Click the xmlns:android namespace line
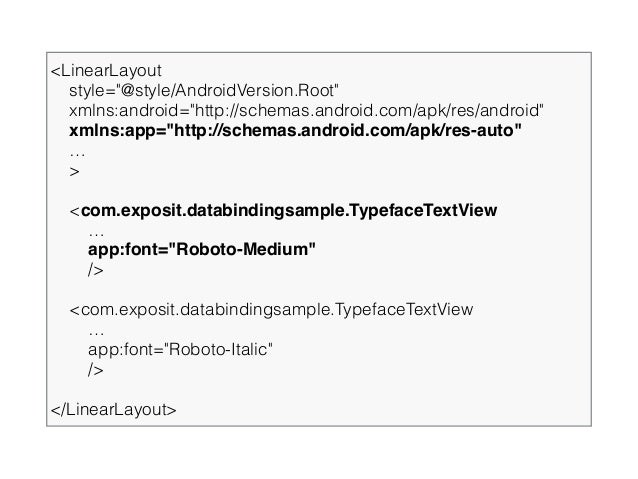The image size is (638, 479). pyautogui.click(x=306, y=111)
